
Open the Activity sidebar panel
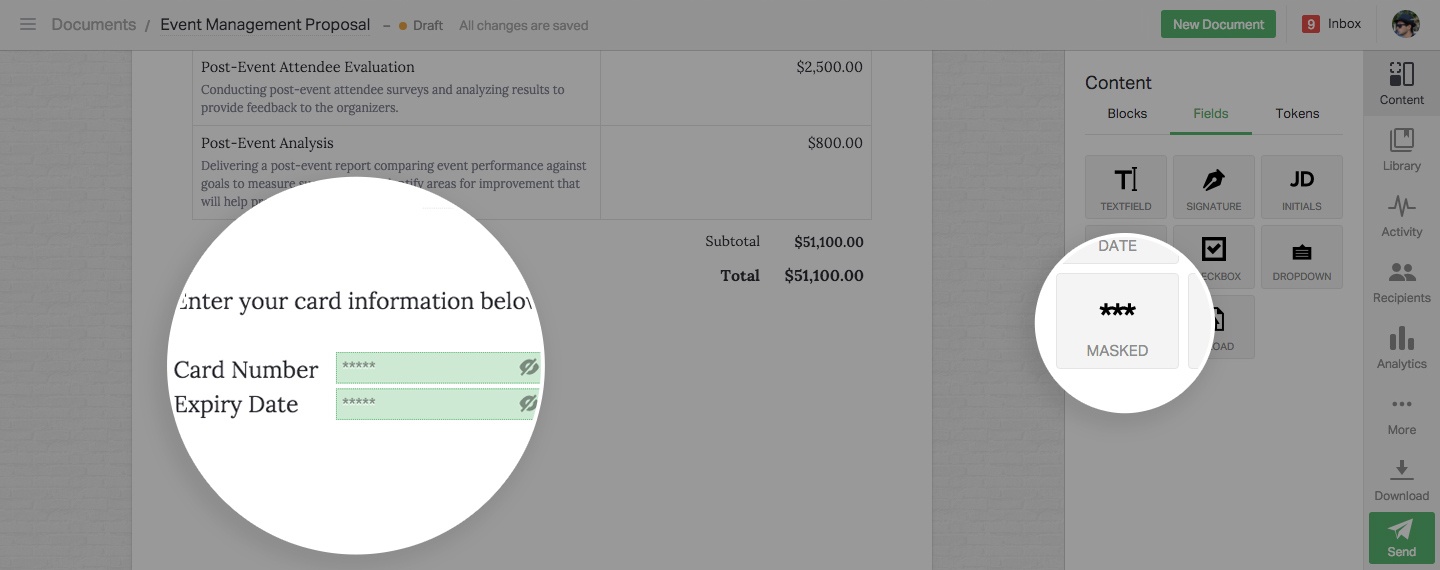click(1401, 215)
